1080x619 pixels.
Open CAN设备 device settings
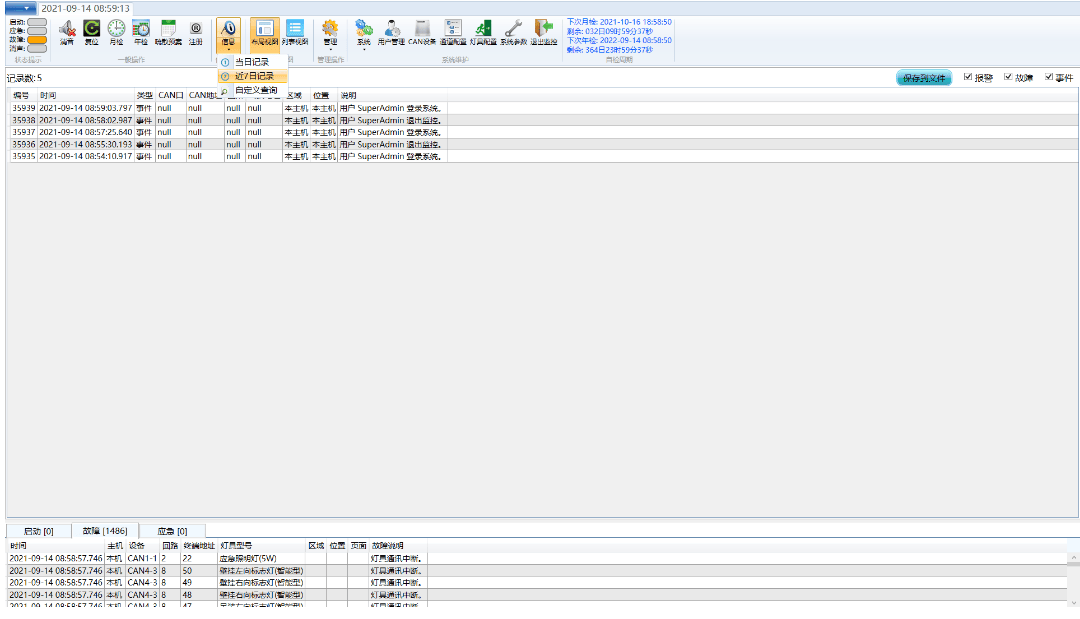click(x=422, y=32)
